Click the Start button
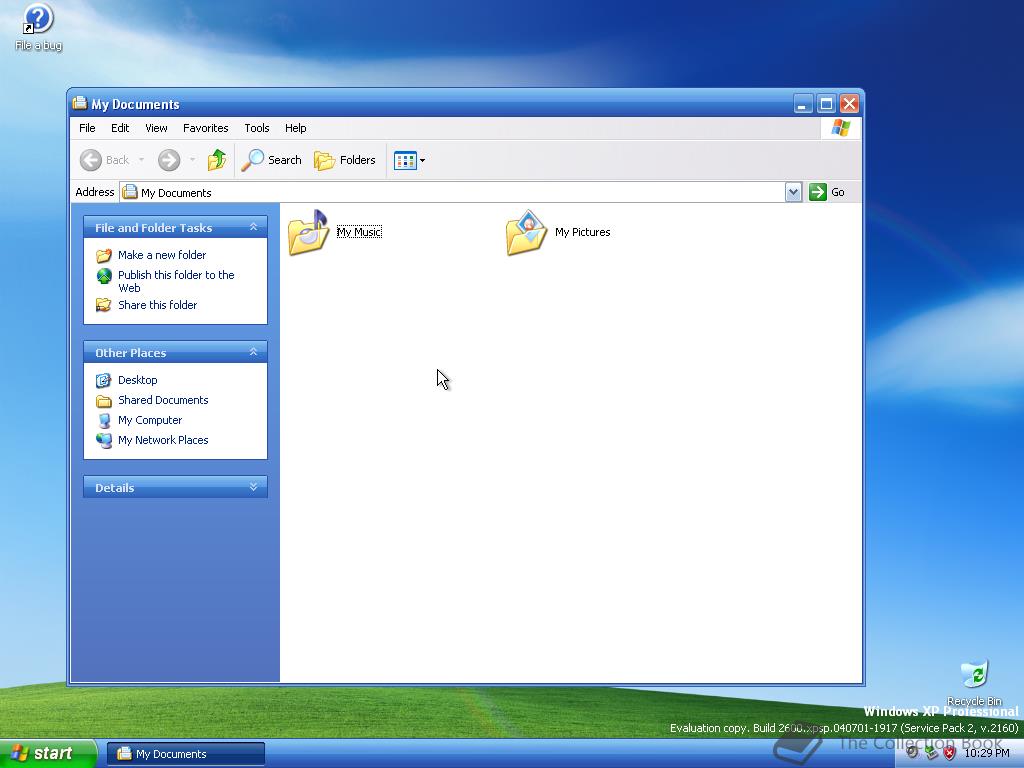This screenshot has height=768, width=1024. [x=48, y=754]
